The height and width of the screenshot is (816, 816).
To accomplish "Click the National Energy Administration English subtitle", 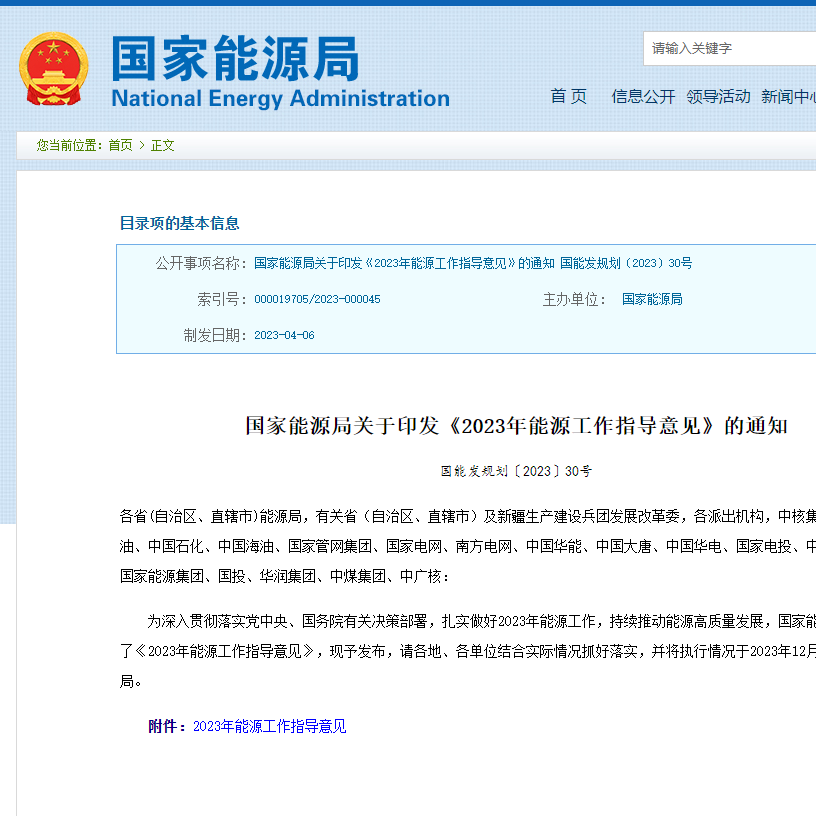I will pos(280,98).
